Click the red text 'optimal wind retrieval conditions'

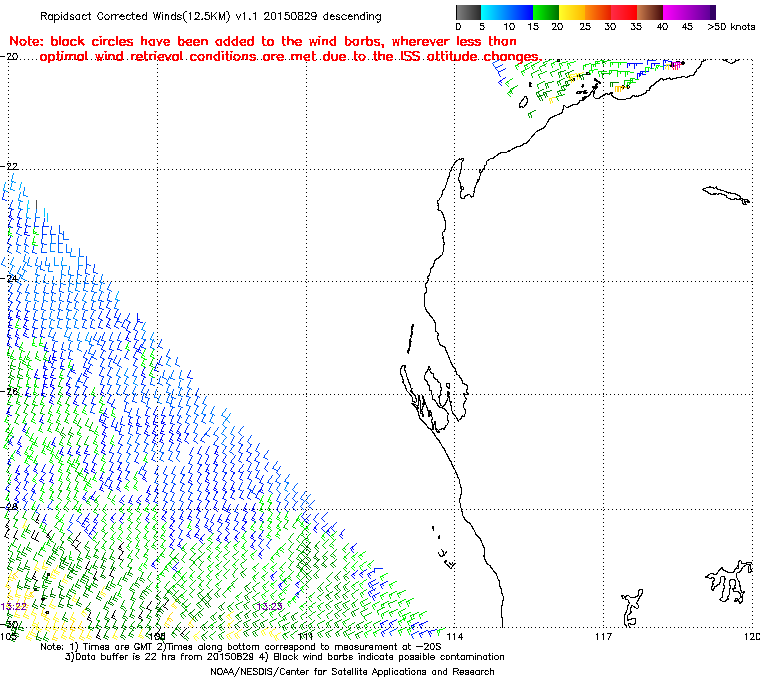pos(148,57)
